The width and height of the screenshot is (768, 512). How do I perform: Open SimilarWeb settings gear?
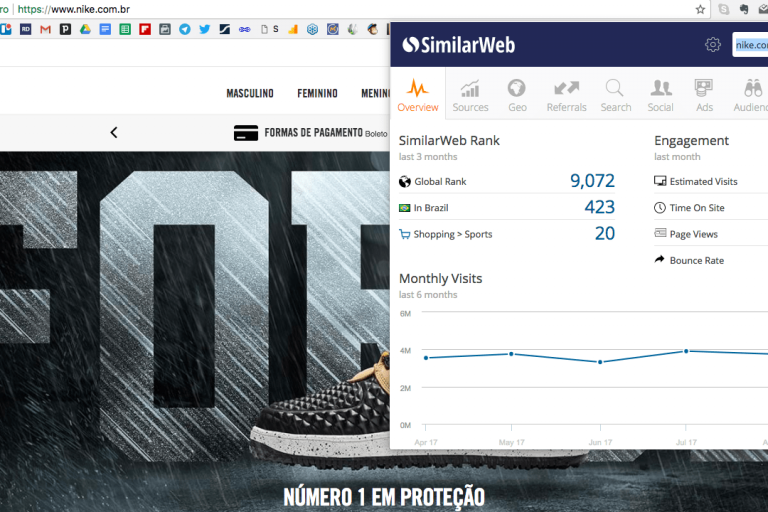point(713,45)
